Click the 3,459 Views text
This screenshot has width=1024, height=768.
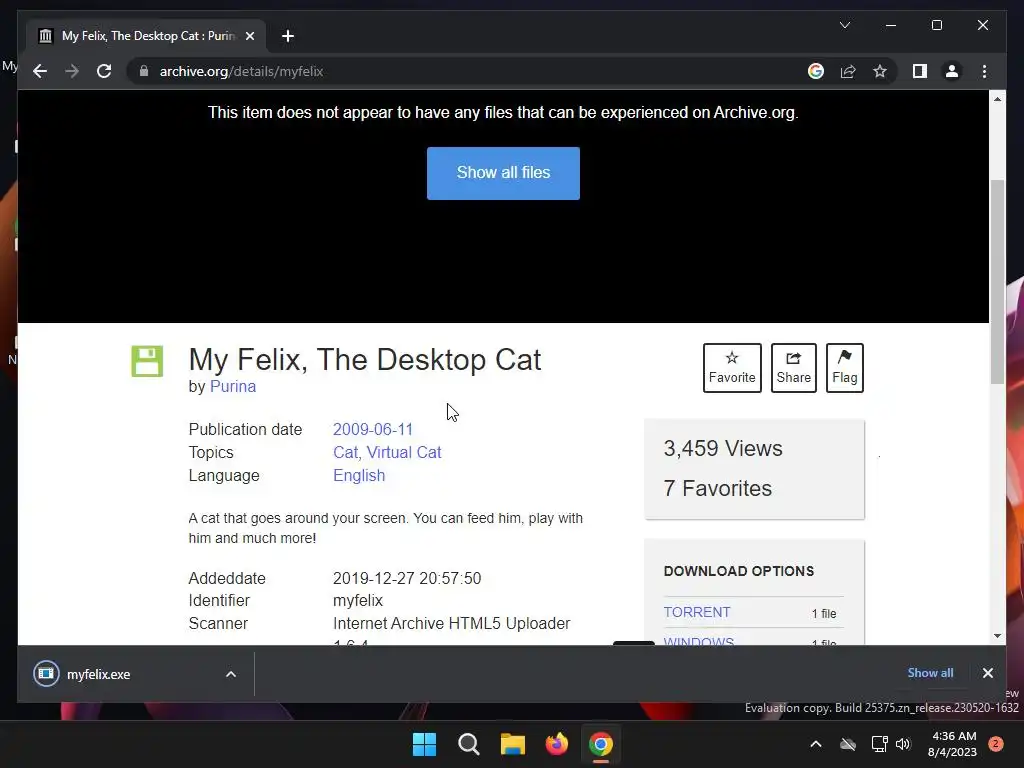[723, 449]
